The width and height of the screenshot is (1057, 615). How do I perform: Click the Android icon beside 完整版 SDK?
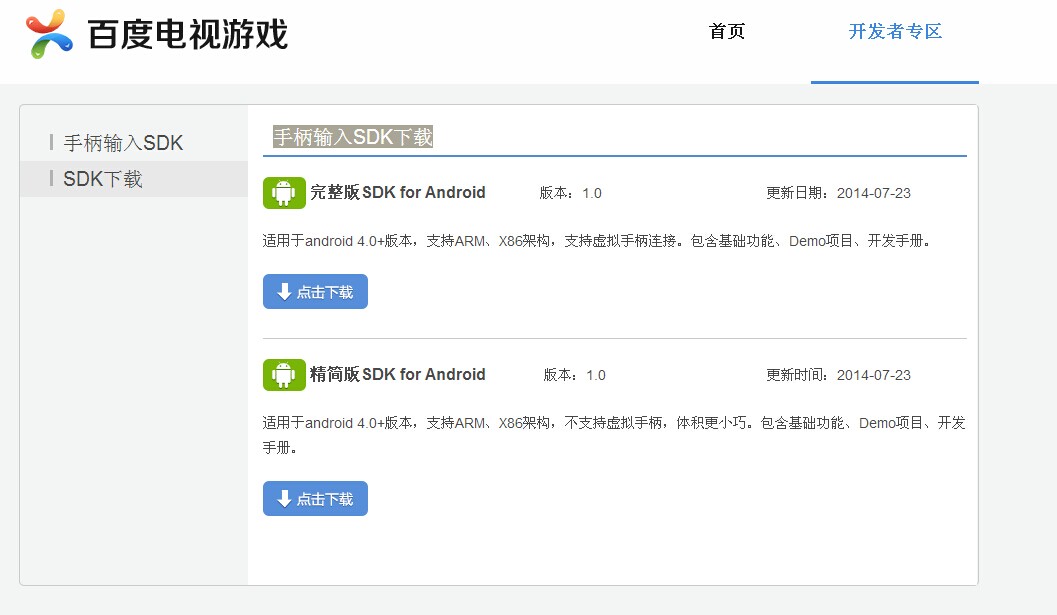pos(284,193)
